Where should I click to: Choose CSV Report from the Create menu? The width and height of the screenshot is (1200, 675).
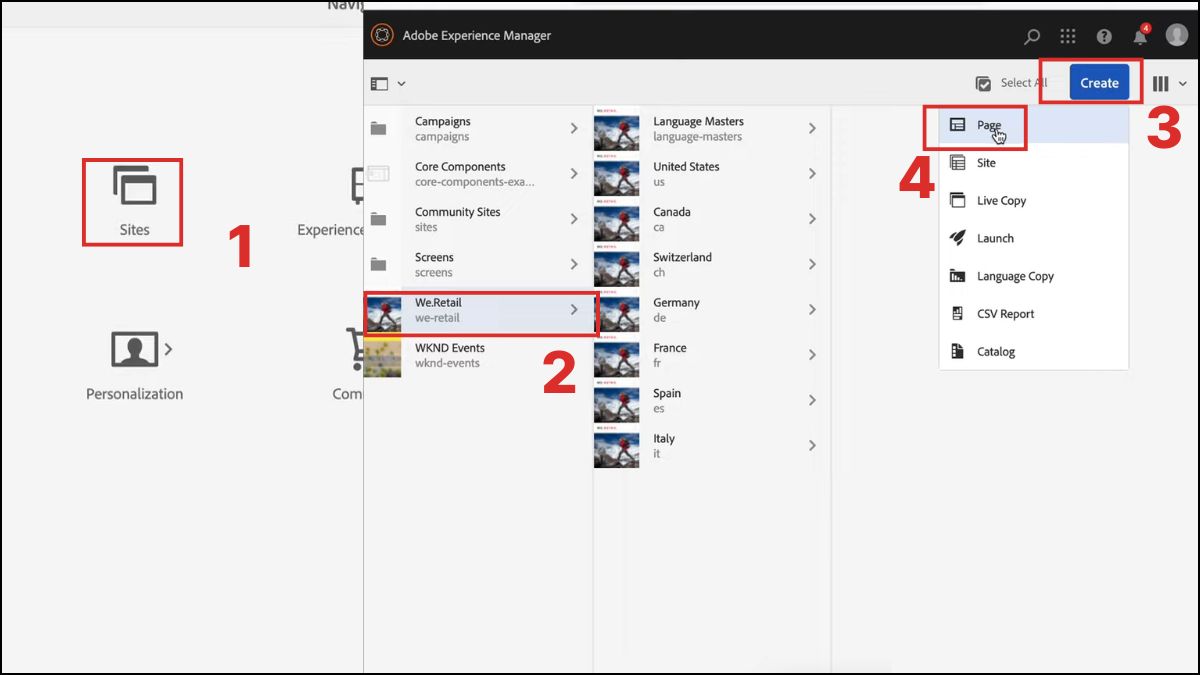(x=1034, y=314)
